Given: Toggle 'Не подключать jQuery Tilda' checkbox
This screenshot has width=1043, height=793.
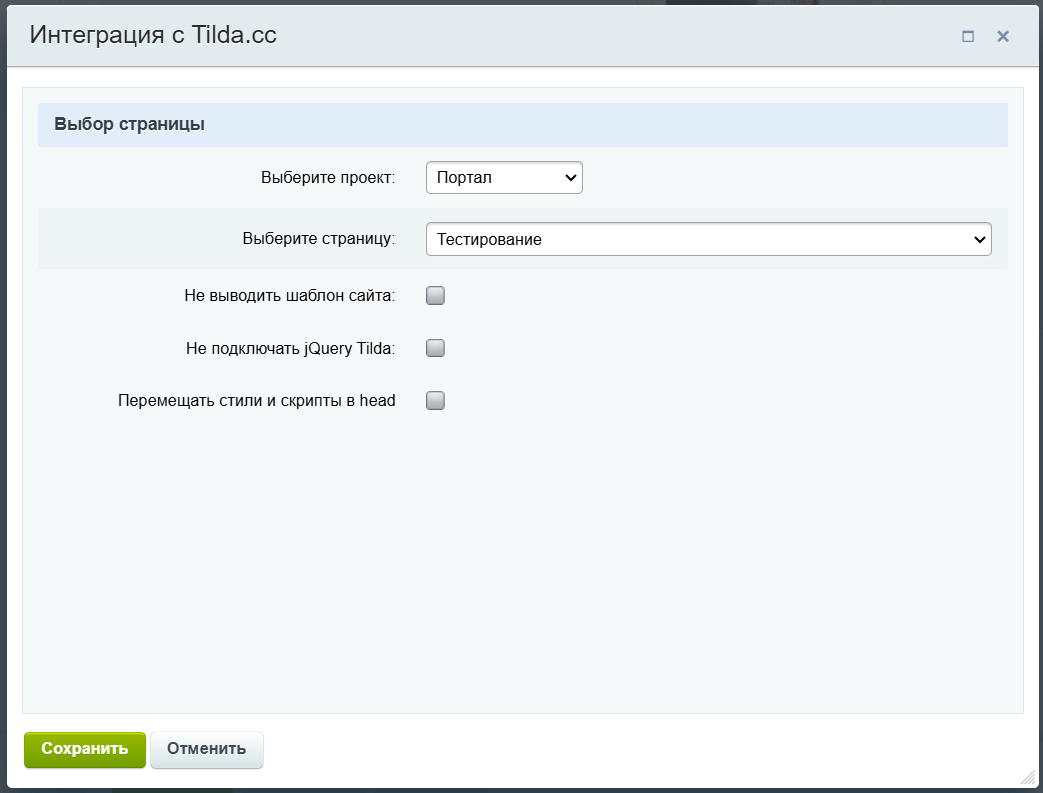Looking at the screenshot, I should [x=435, y=348].
